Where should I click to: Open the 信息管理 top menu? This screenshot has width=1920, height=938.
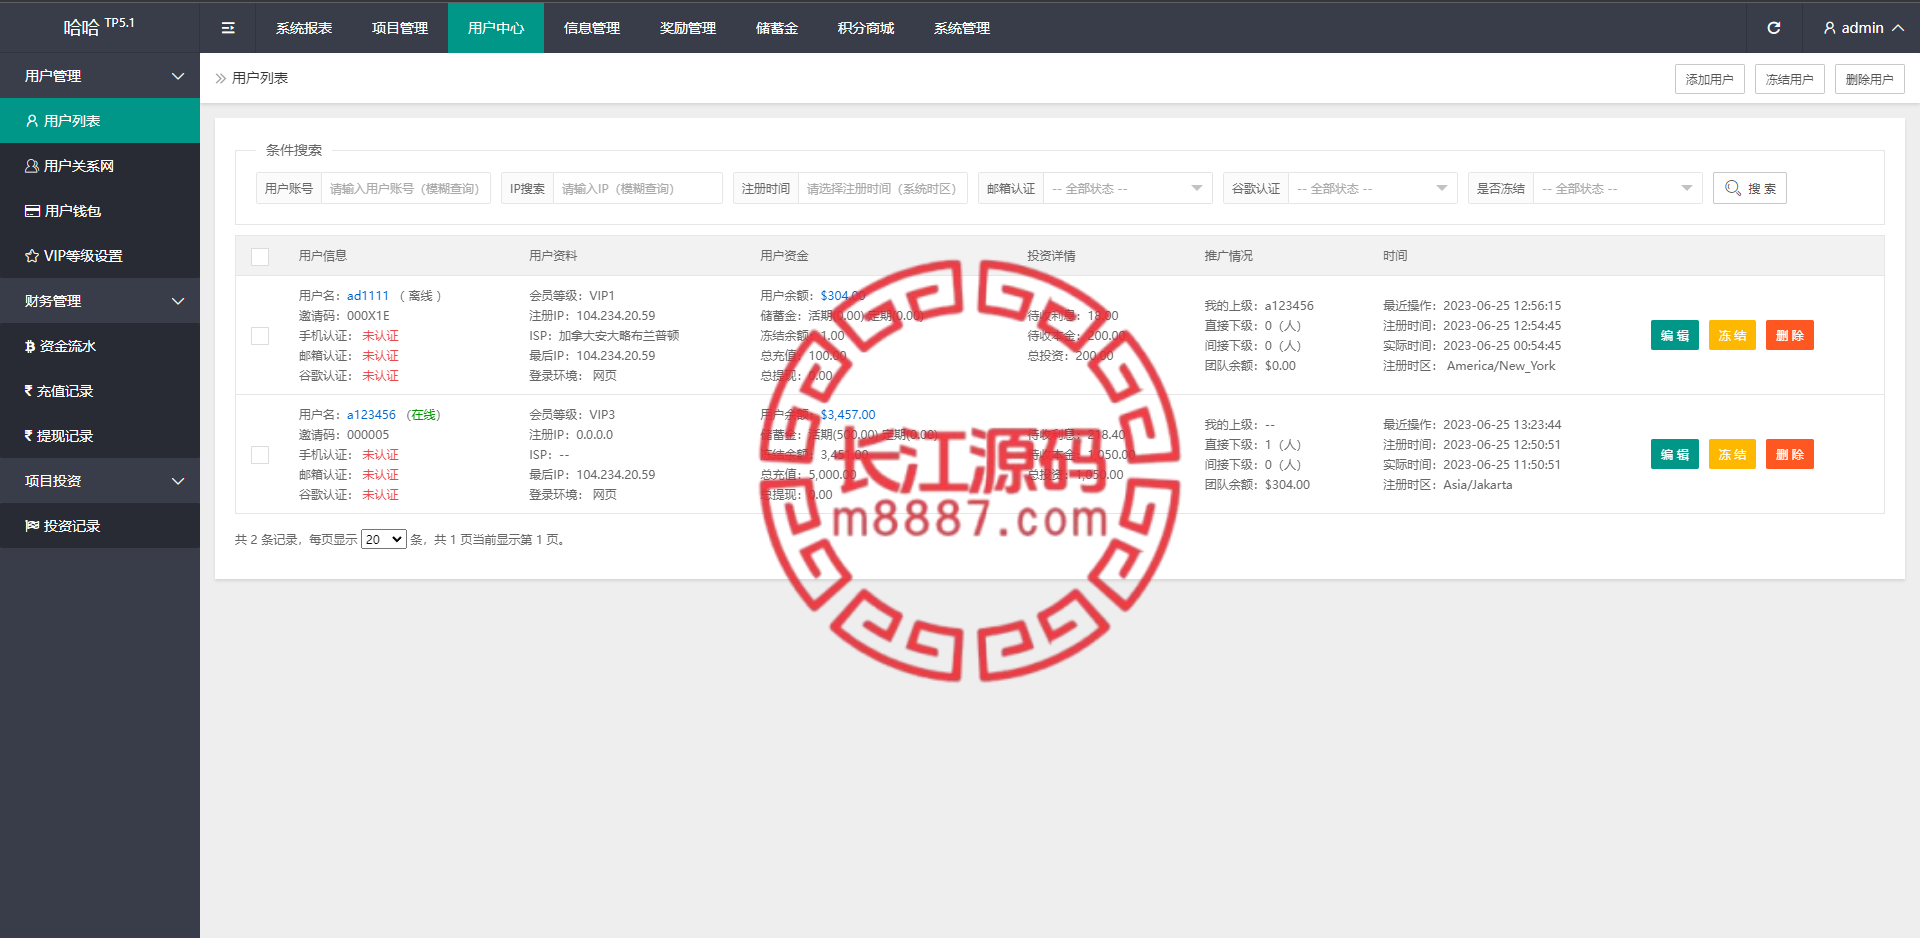pos(592,28)
